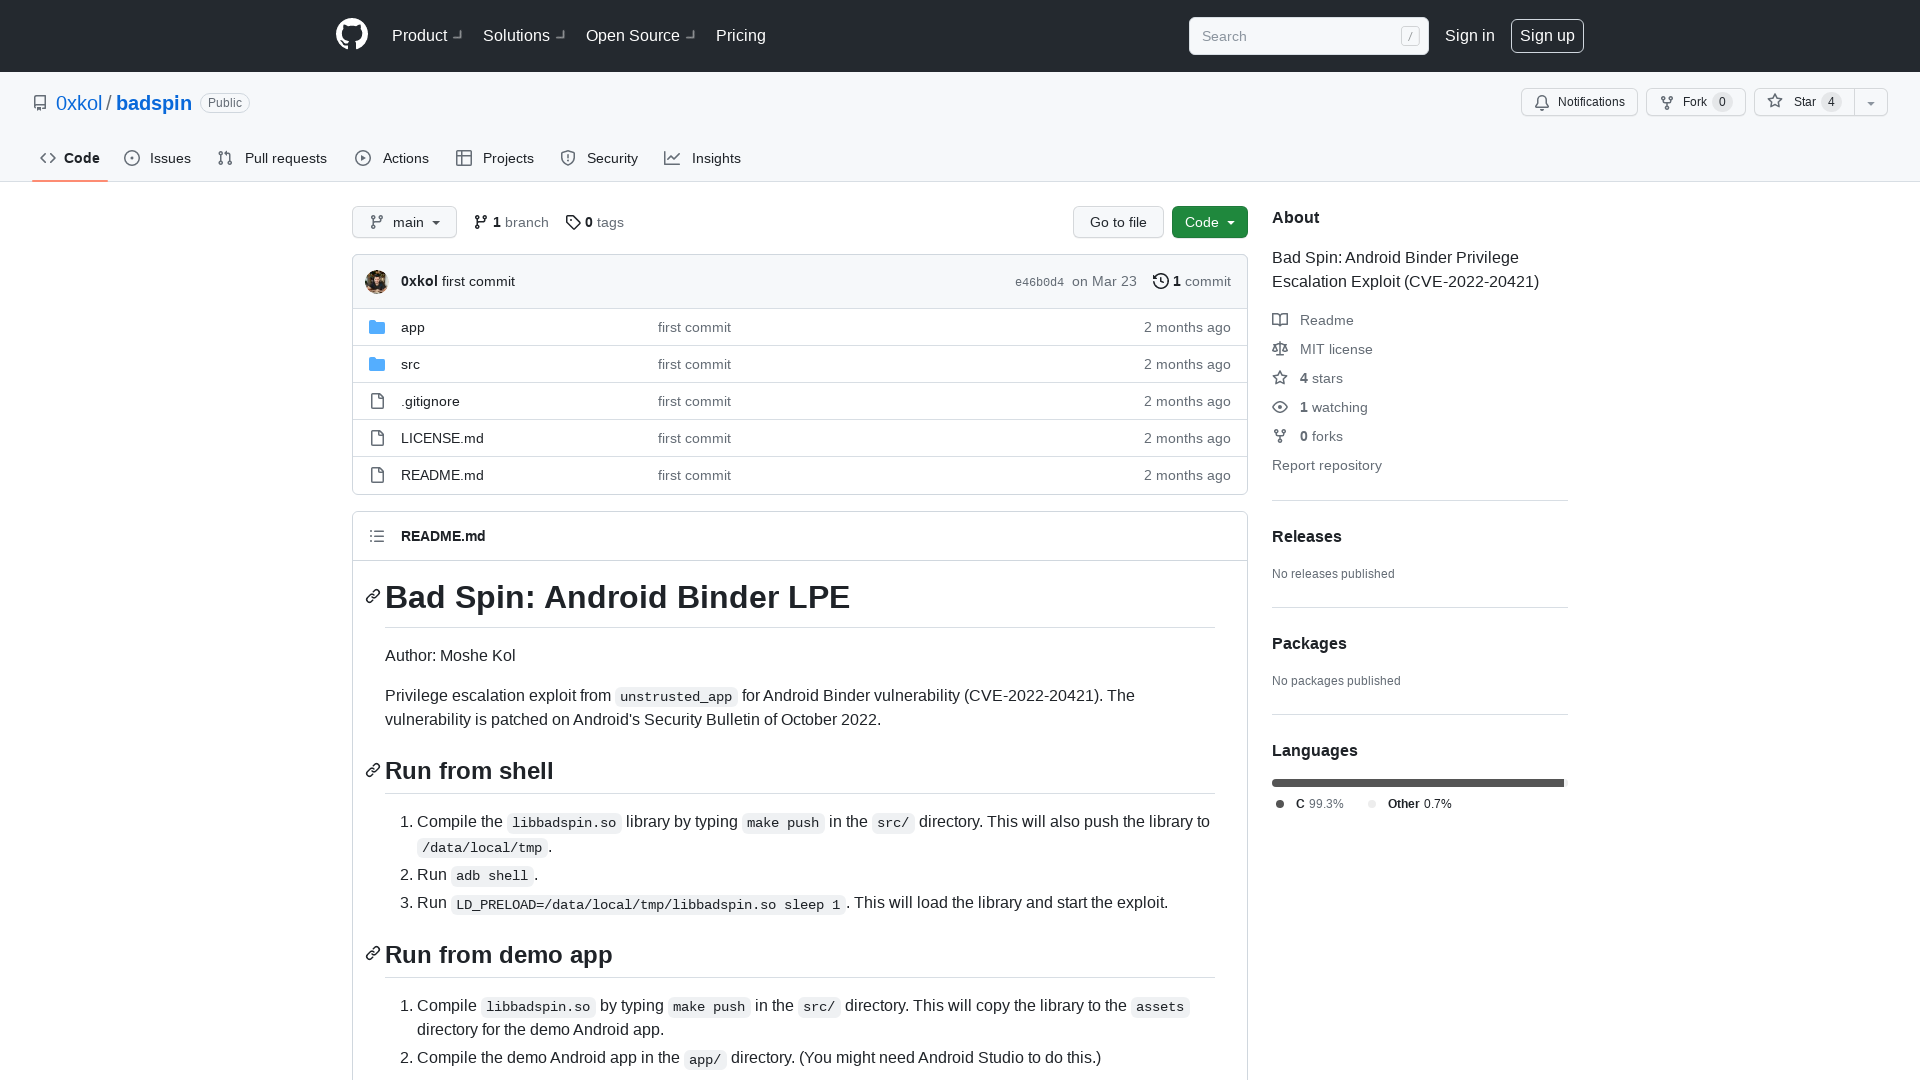1920x1080 pixels.
Task: Select the Security tab
Action: 599,158
